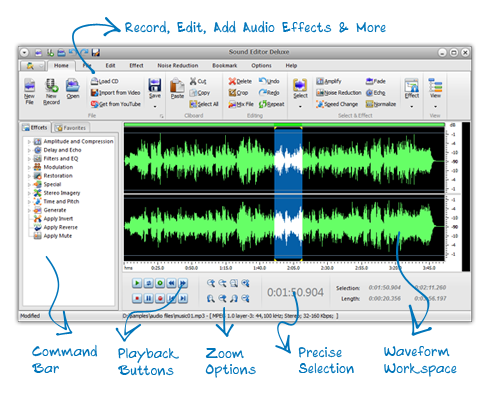
Task: Open the Favorites panel tab
Action: 71,128
